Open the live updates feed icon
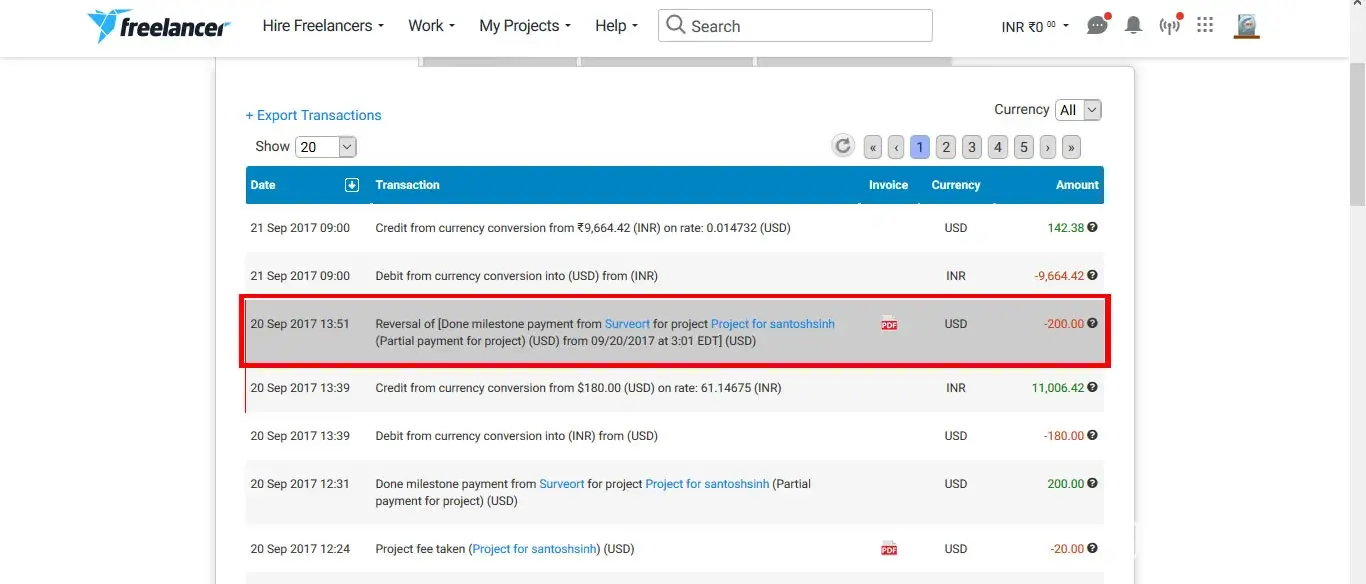1366x584 pixels. click(1169, 26)
